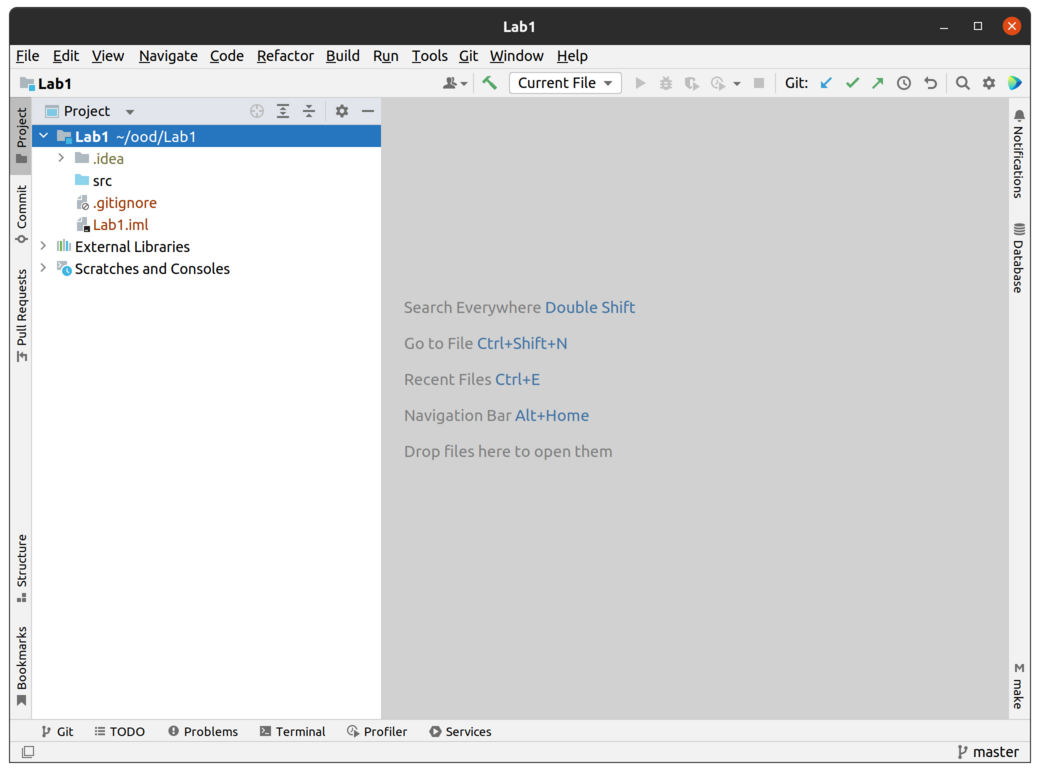
Task: Click the Git Push arrow icon
Action: 878,83
